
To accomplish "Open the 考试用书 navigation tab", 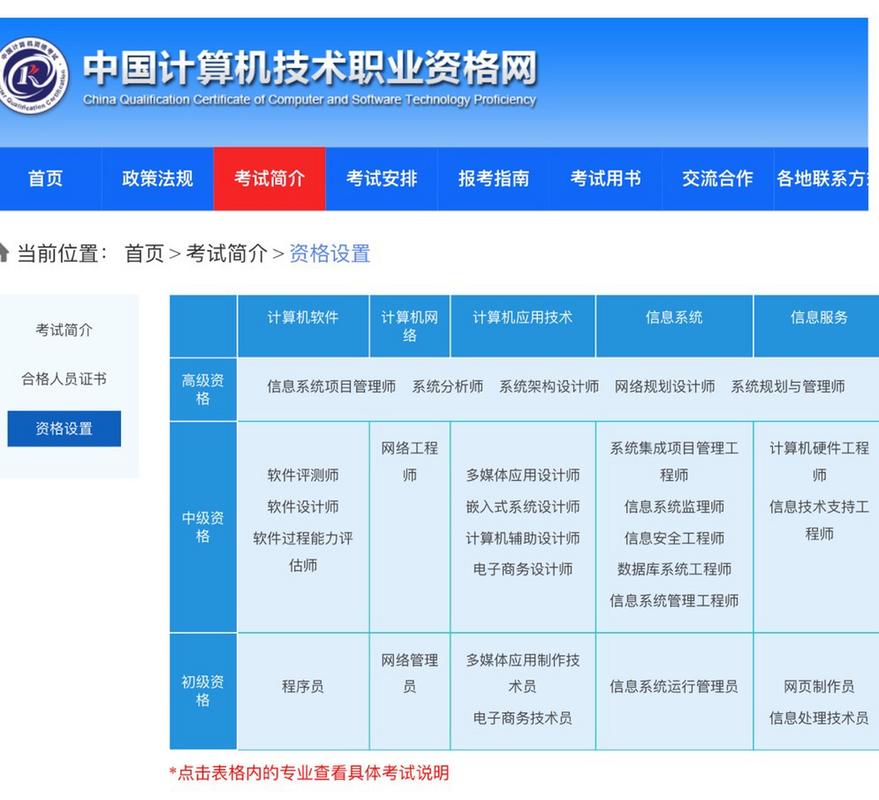I will pos(606,178).
